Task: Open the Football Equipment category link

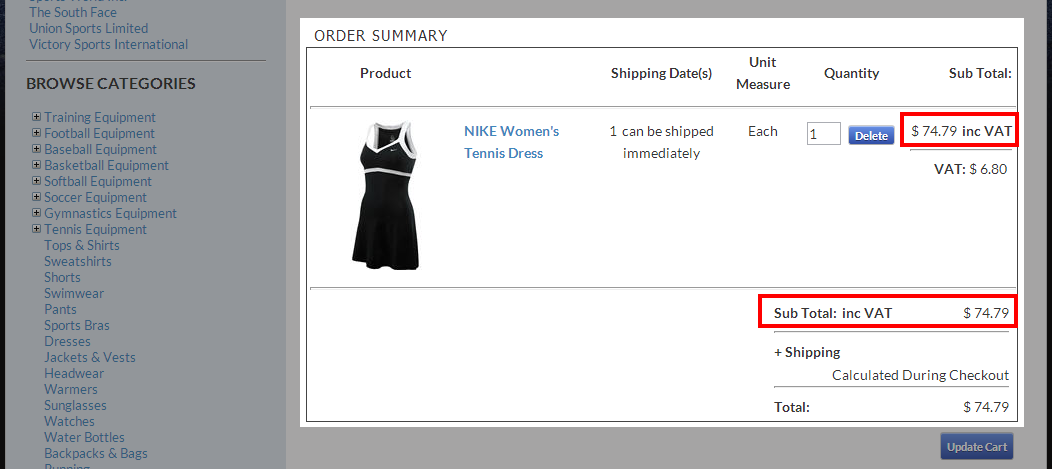Action: (x=99, y=134)
